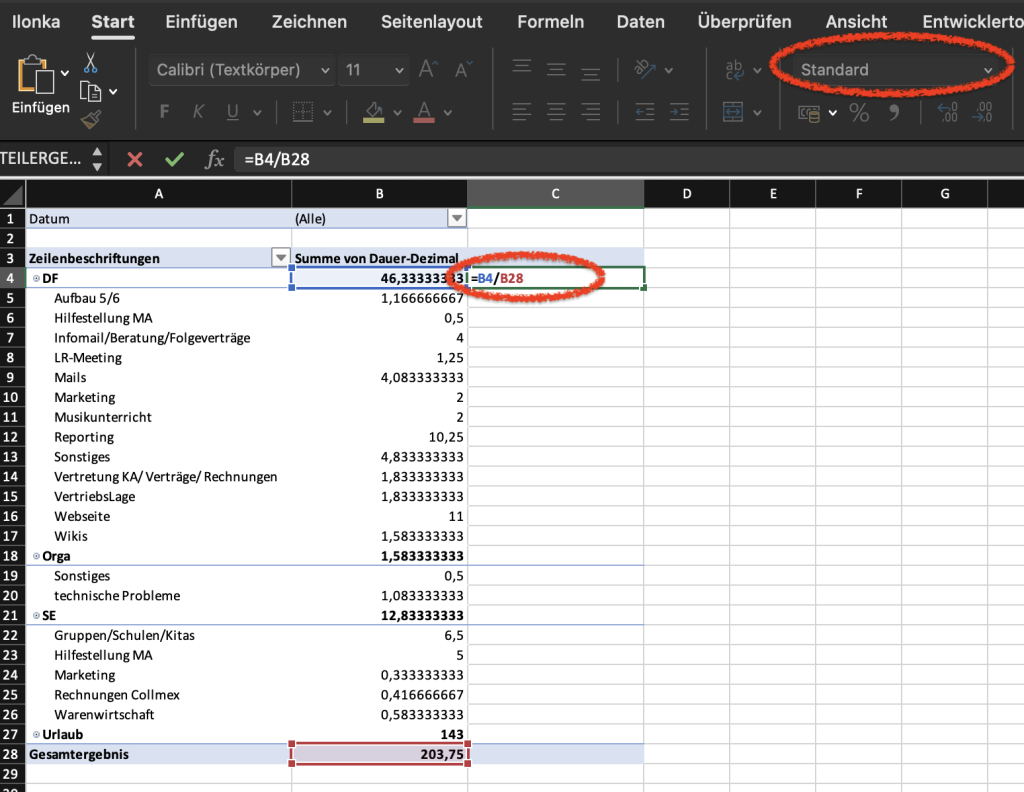Confirm formula with green checkmark
Viewport: 1024px width, 792px height.
pyautogui.click(x=174, y=160)
